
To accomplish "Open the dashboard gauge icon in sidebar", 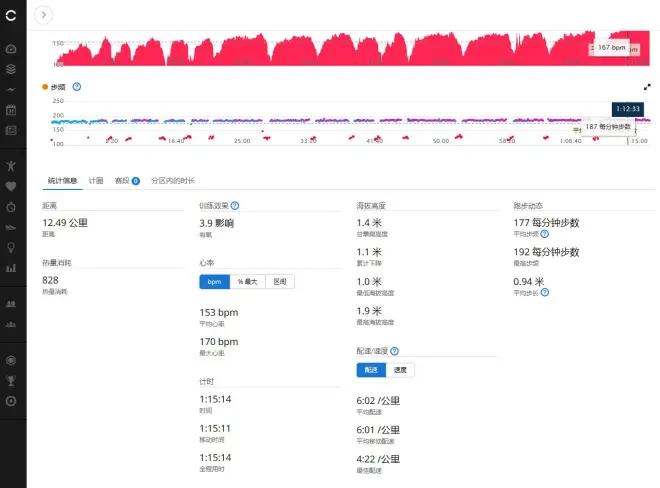I will [x=11, y=48].
